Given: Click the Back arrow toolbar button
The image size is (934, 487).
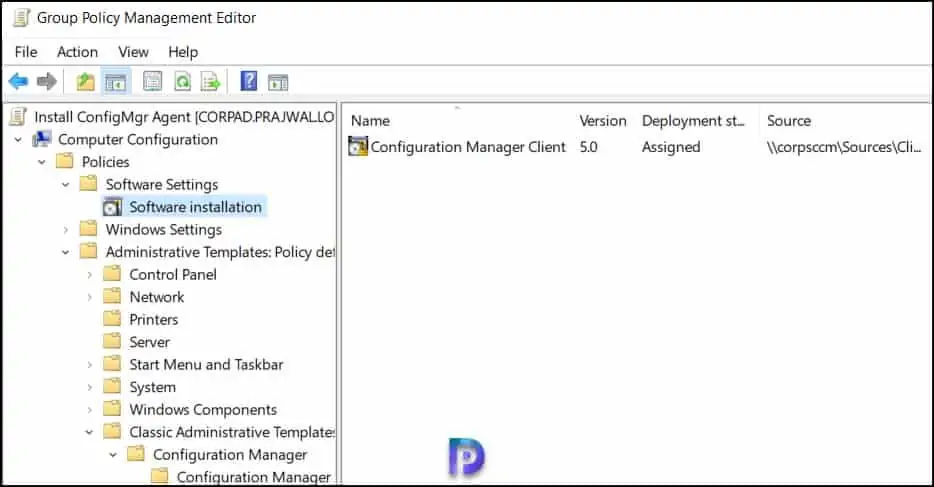Looking at the screenshot, I should tap(18, 82).
